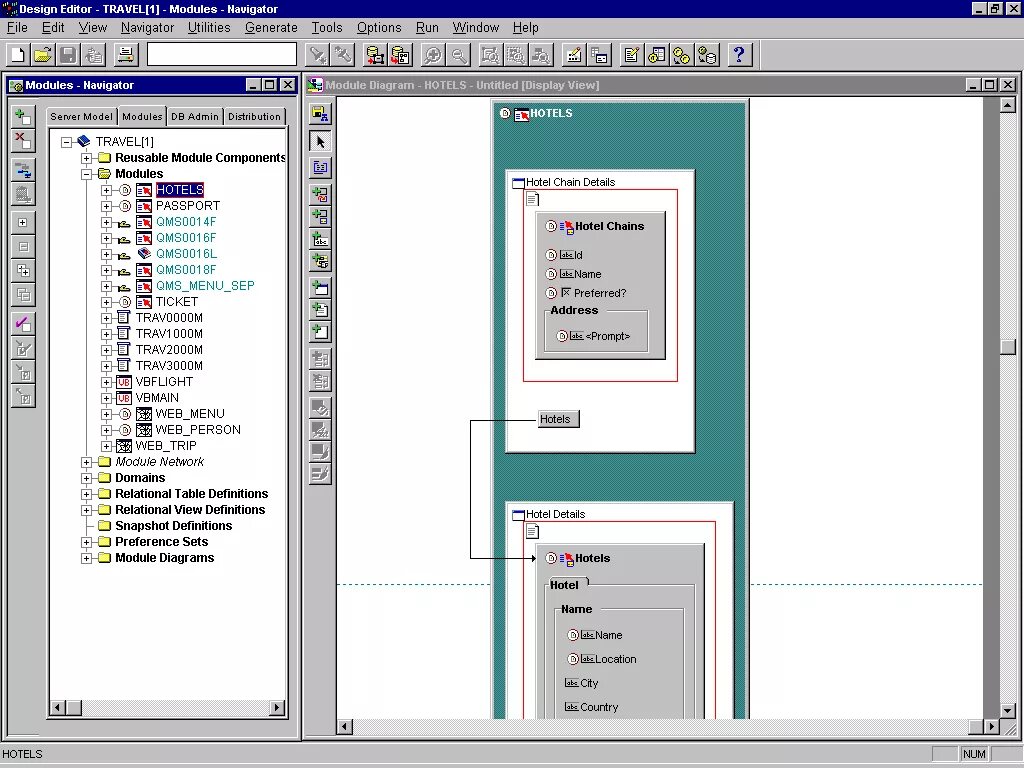This screenshot has width=1024, height=768.
Task: Switch to the DB Admin tab
Action: click(195, 116)
